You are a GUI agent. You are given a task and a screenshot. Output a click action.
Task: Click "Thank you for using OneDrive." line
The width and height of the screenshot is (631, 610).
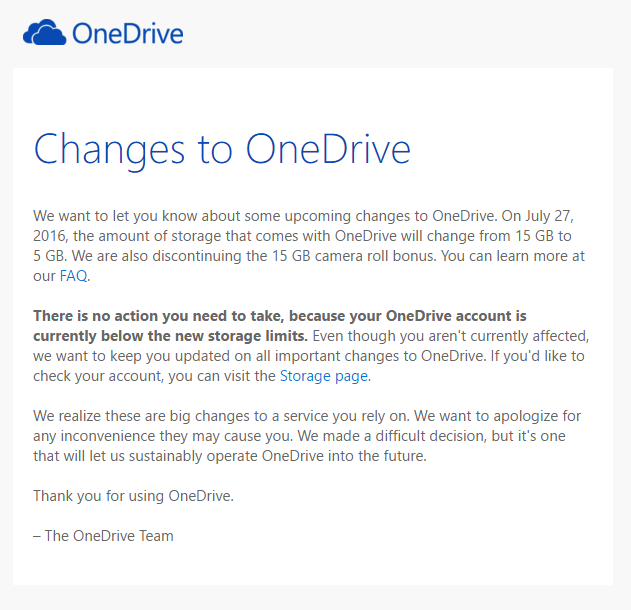click(x=133, y=495)
